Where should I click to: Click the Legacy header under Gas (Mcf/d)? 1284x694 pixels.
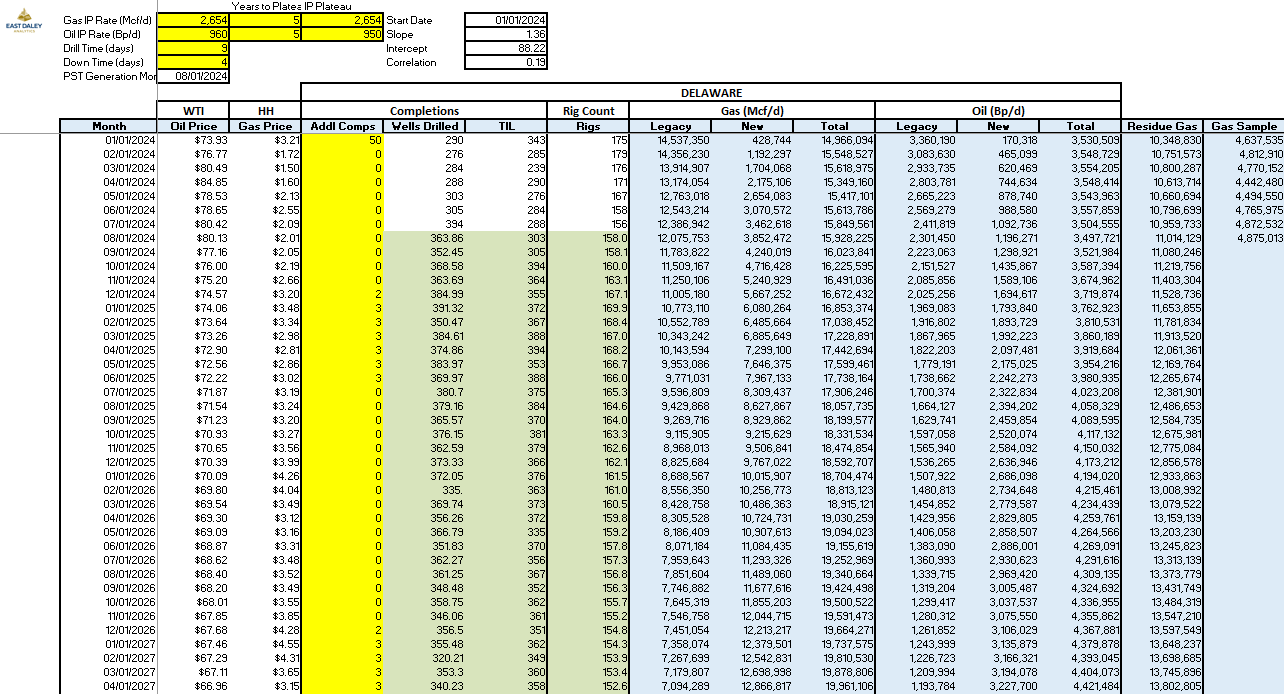pyautogui.click(x=670, y=126)
